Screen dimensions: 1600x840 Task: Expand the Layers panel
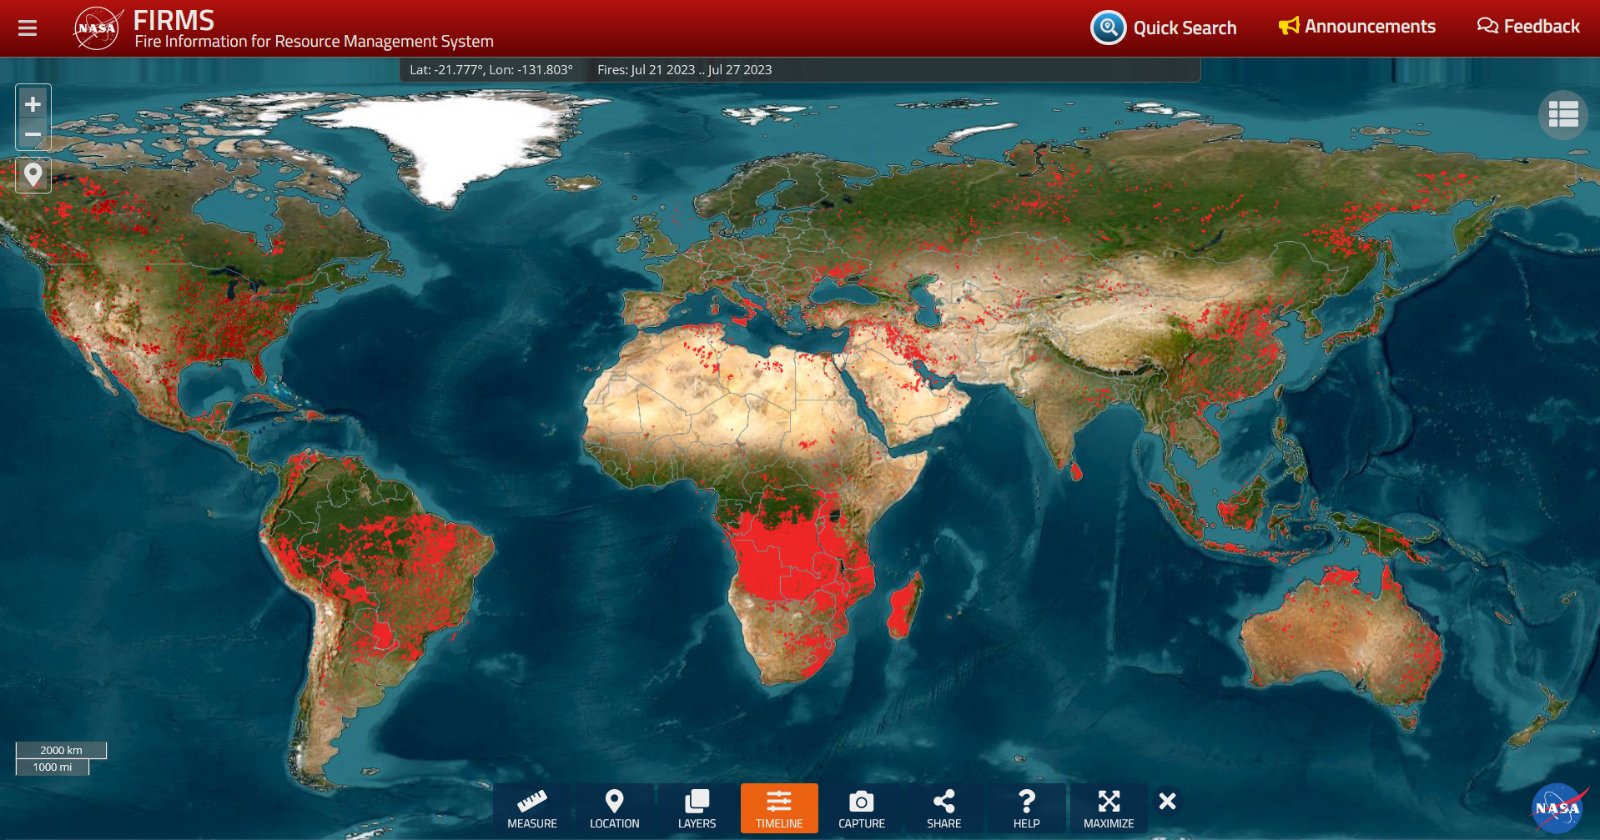(x=697, y=809)
